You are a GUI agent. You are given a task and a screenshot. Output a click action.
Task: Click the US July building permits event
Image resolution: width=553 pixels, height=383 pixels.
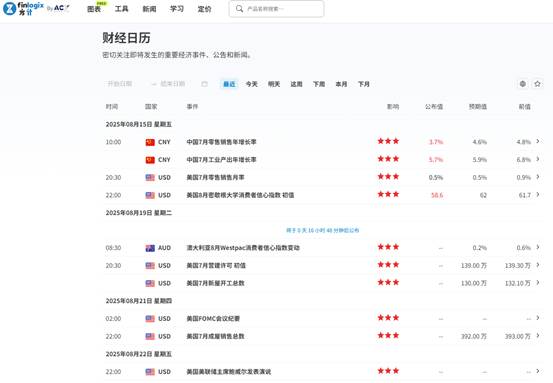point(216,266)
